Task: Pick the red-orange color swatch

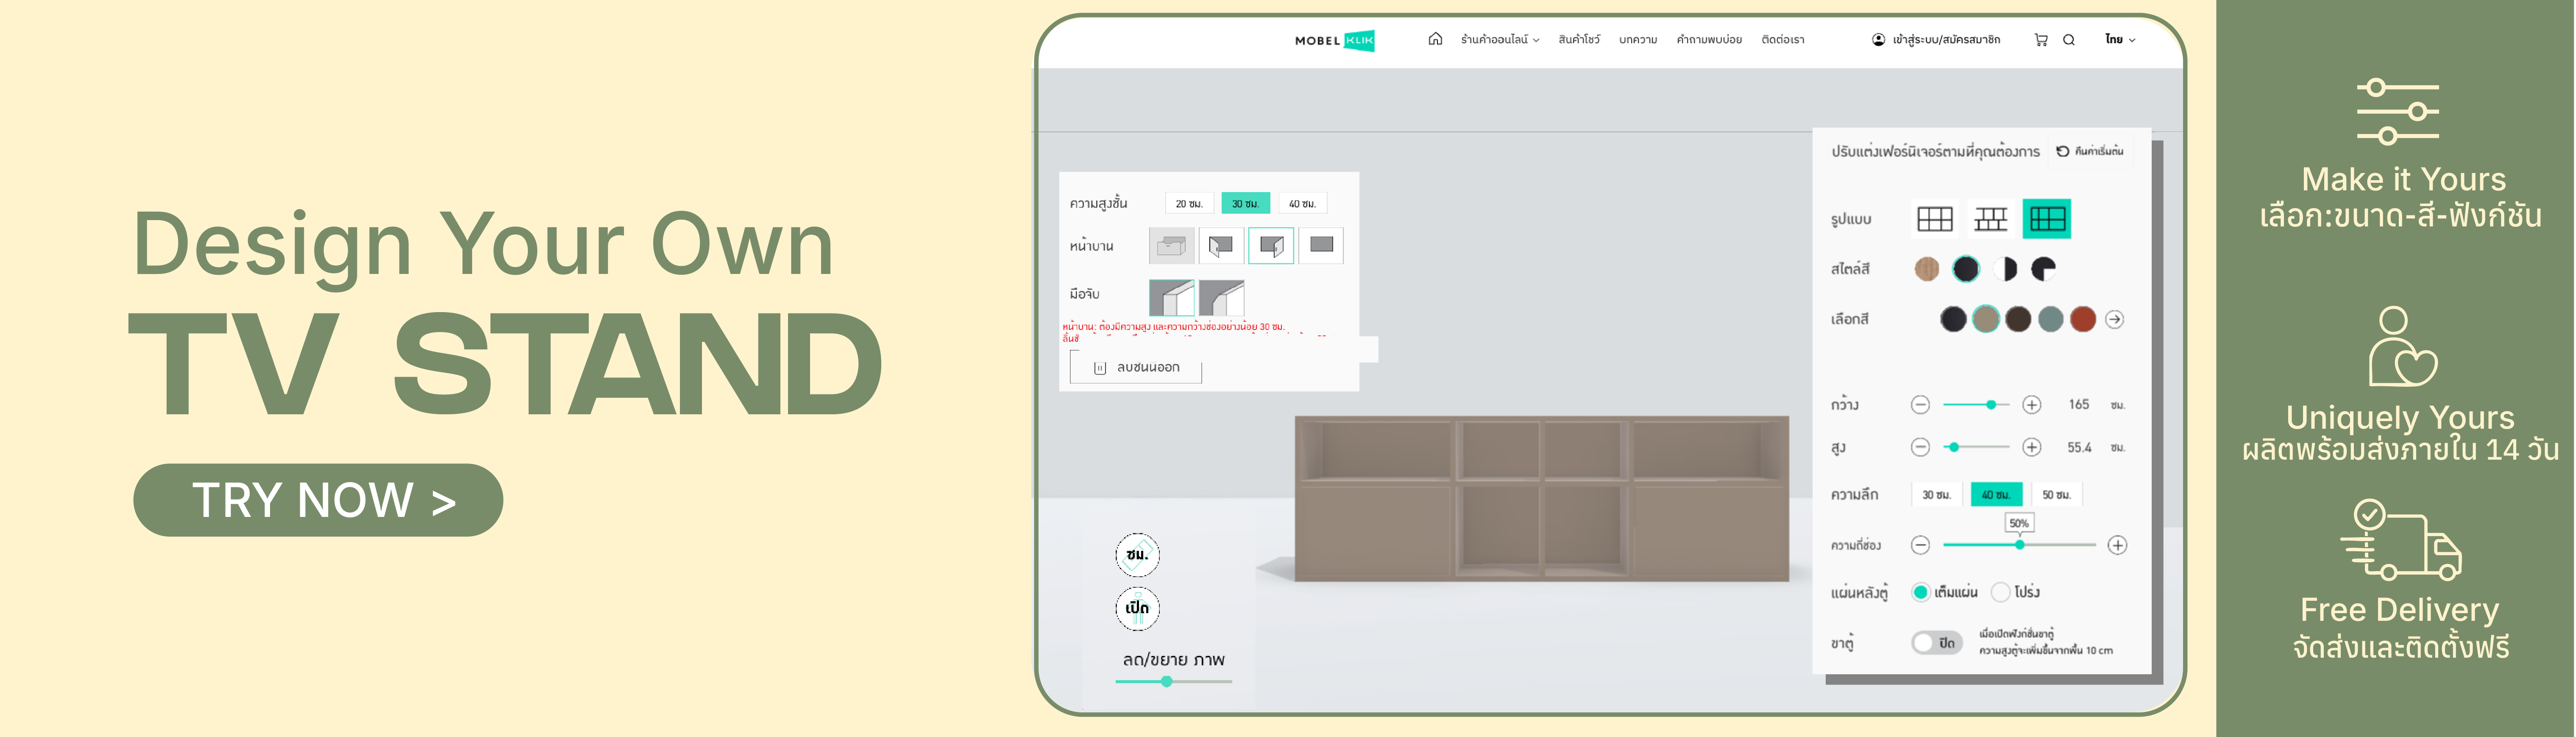Action: [x=2083, y=319]
